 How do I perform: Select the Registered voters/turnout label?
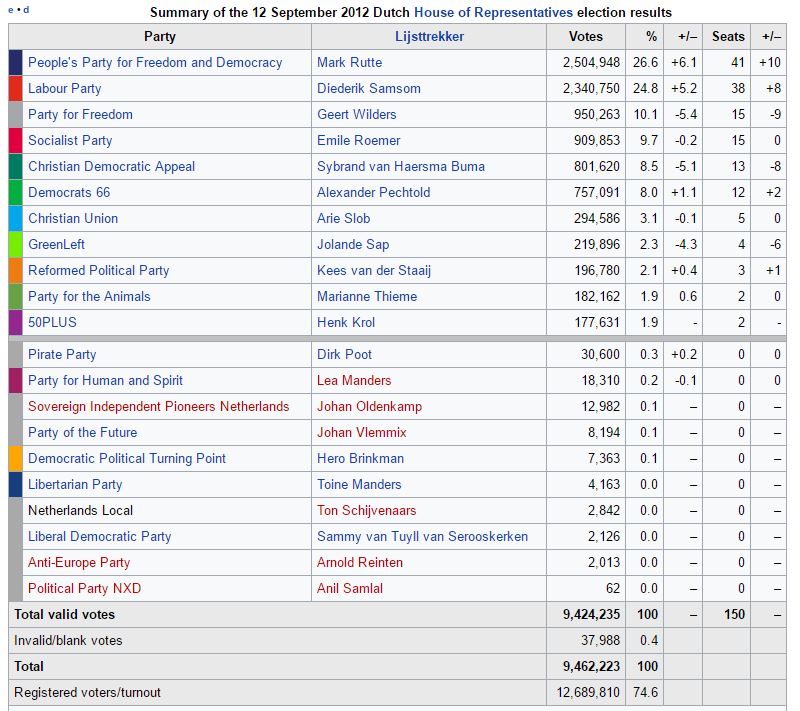tap(87, 693)
